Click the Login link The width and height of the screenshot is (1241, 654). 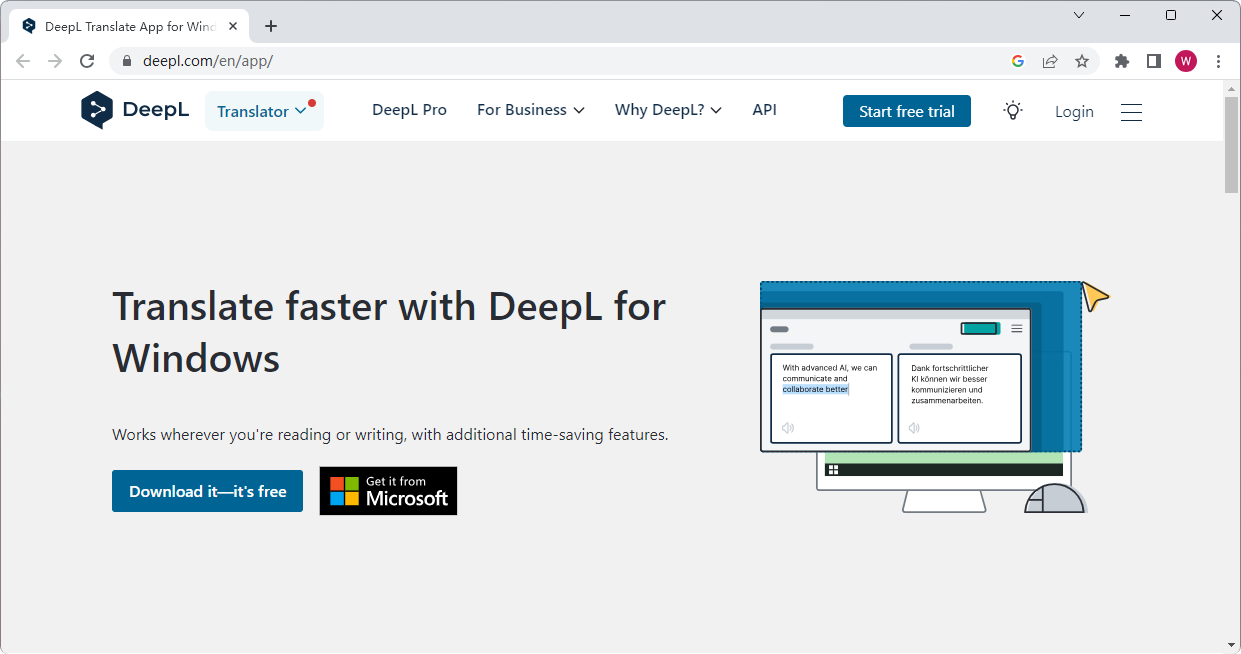1074,112
